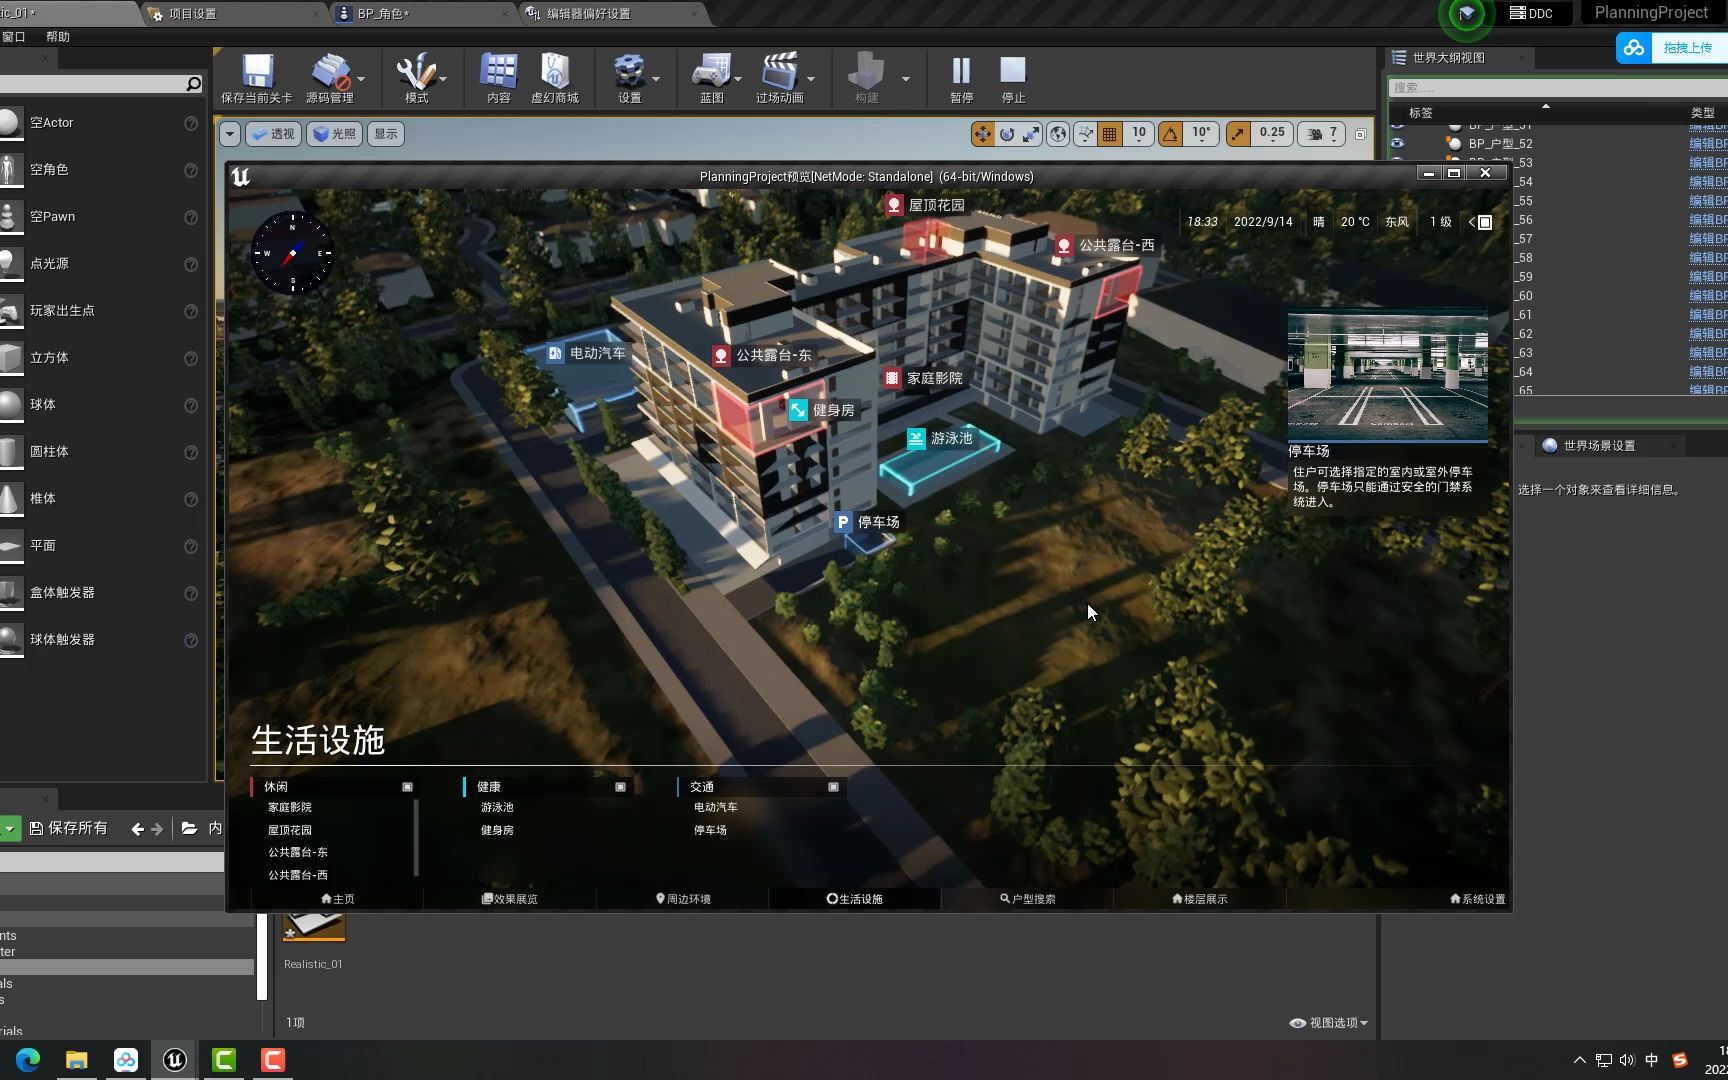
Task: Open Floor Display tab in game bar
Action: (1199, 899)
